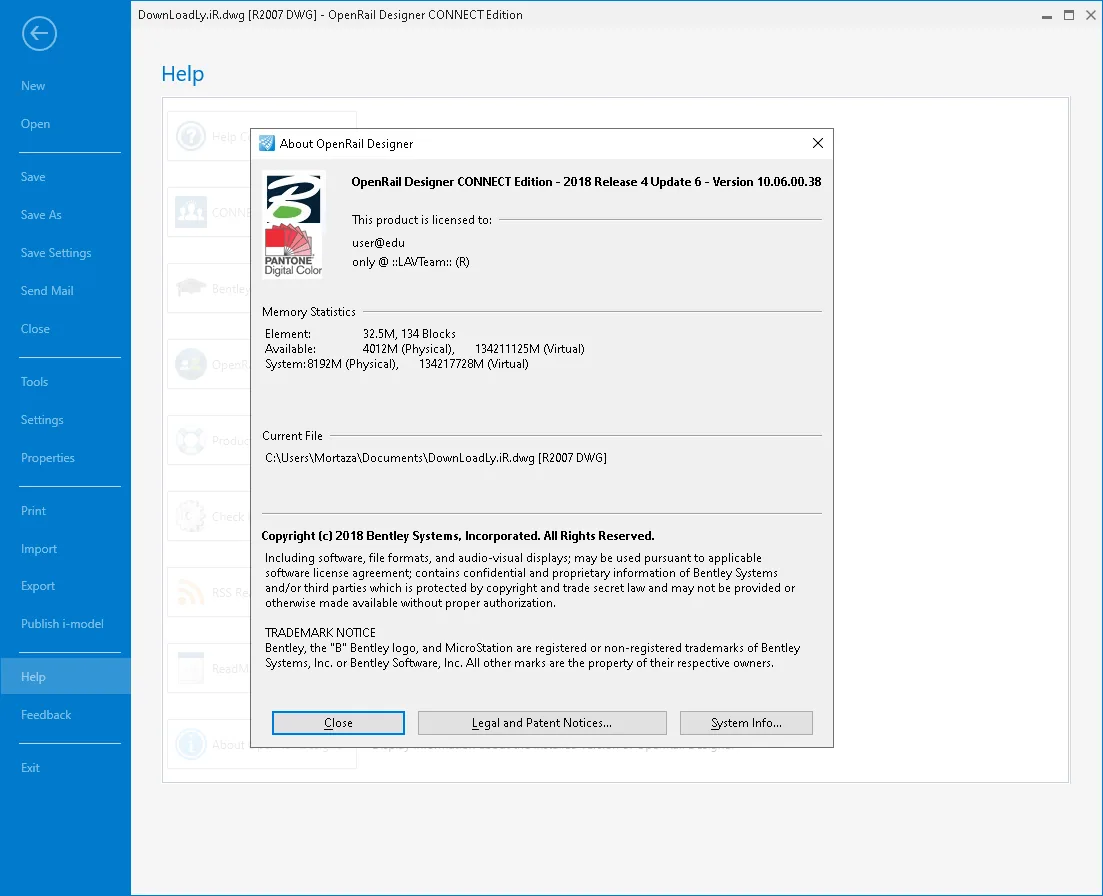This screenshot has height=896, width=1103.
Task: Click the faded Help Contents question icon
Action: point(191,136)
